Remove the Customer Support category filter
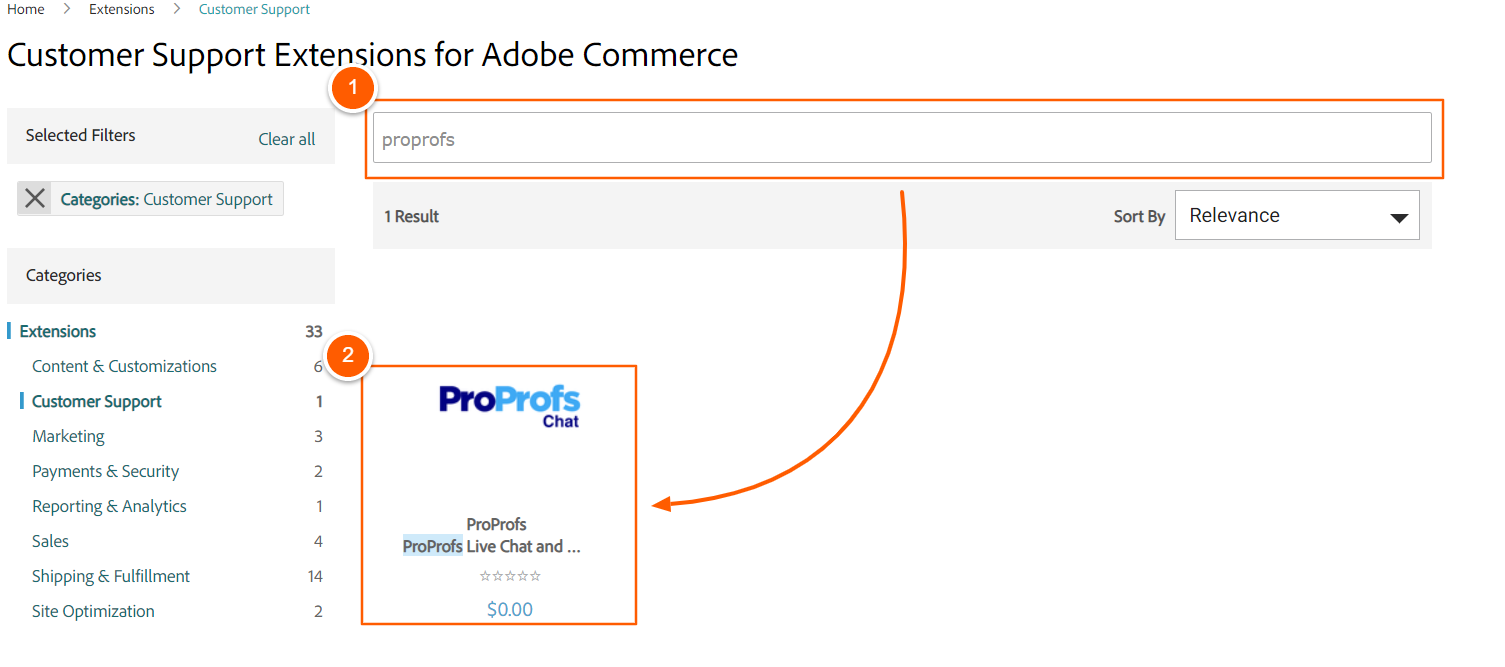The image size is (1505, 667). (x=34, y=198)
